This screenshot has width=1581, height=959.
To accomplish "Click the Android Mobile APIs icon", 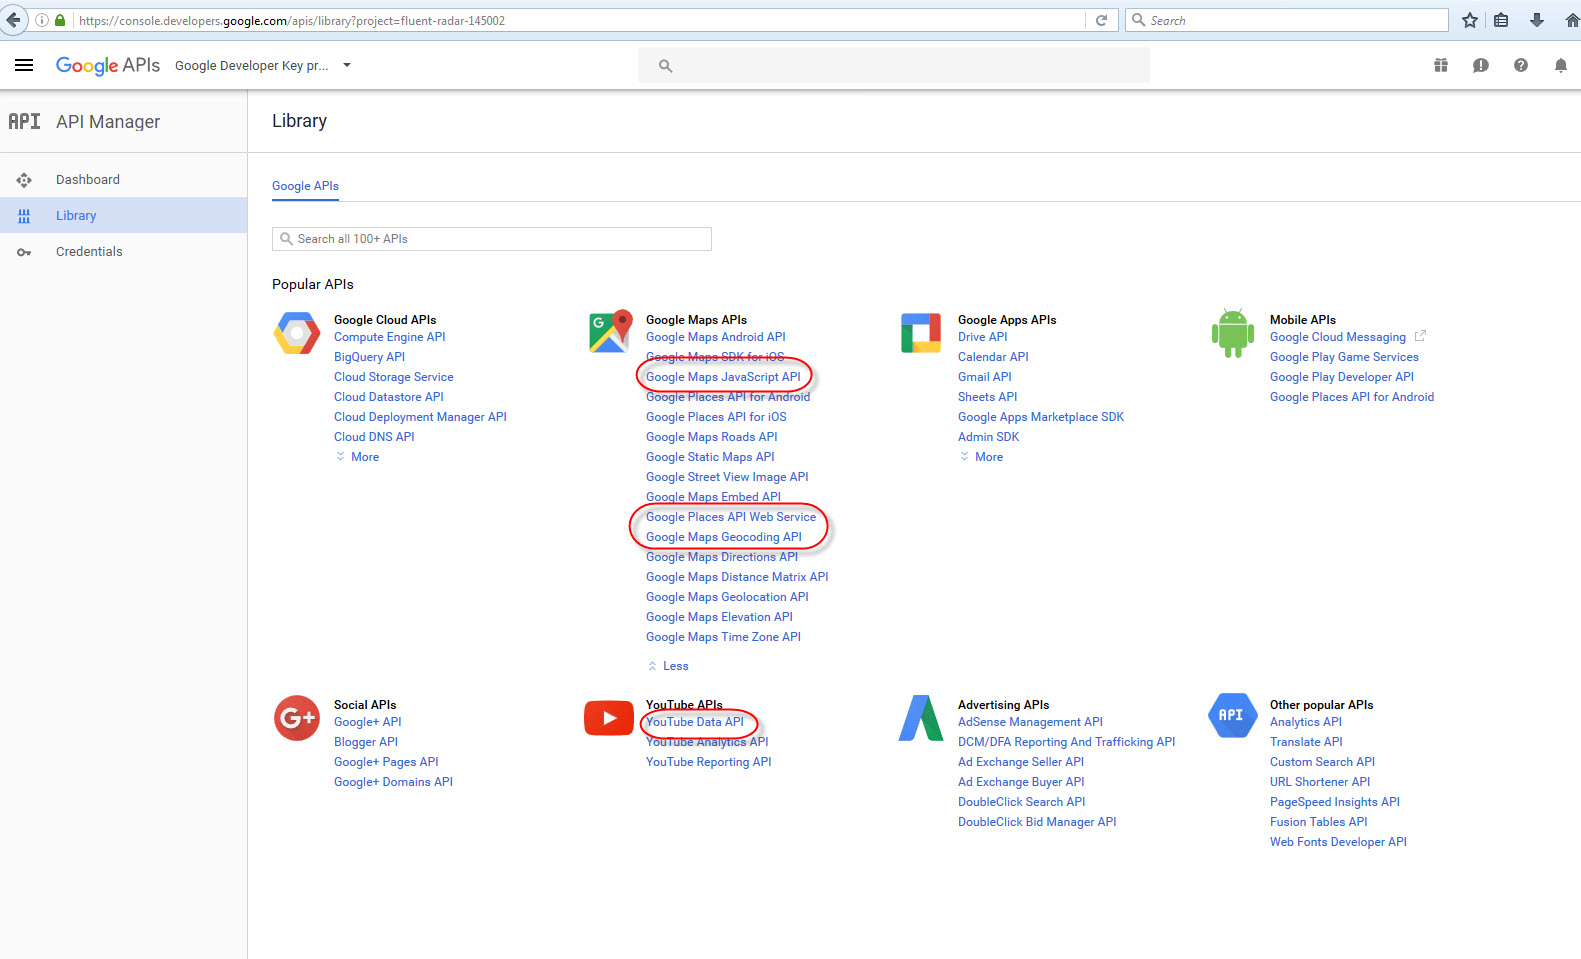I will [1232, 333].
